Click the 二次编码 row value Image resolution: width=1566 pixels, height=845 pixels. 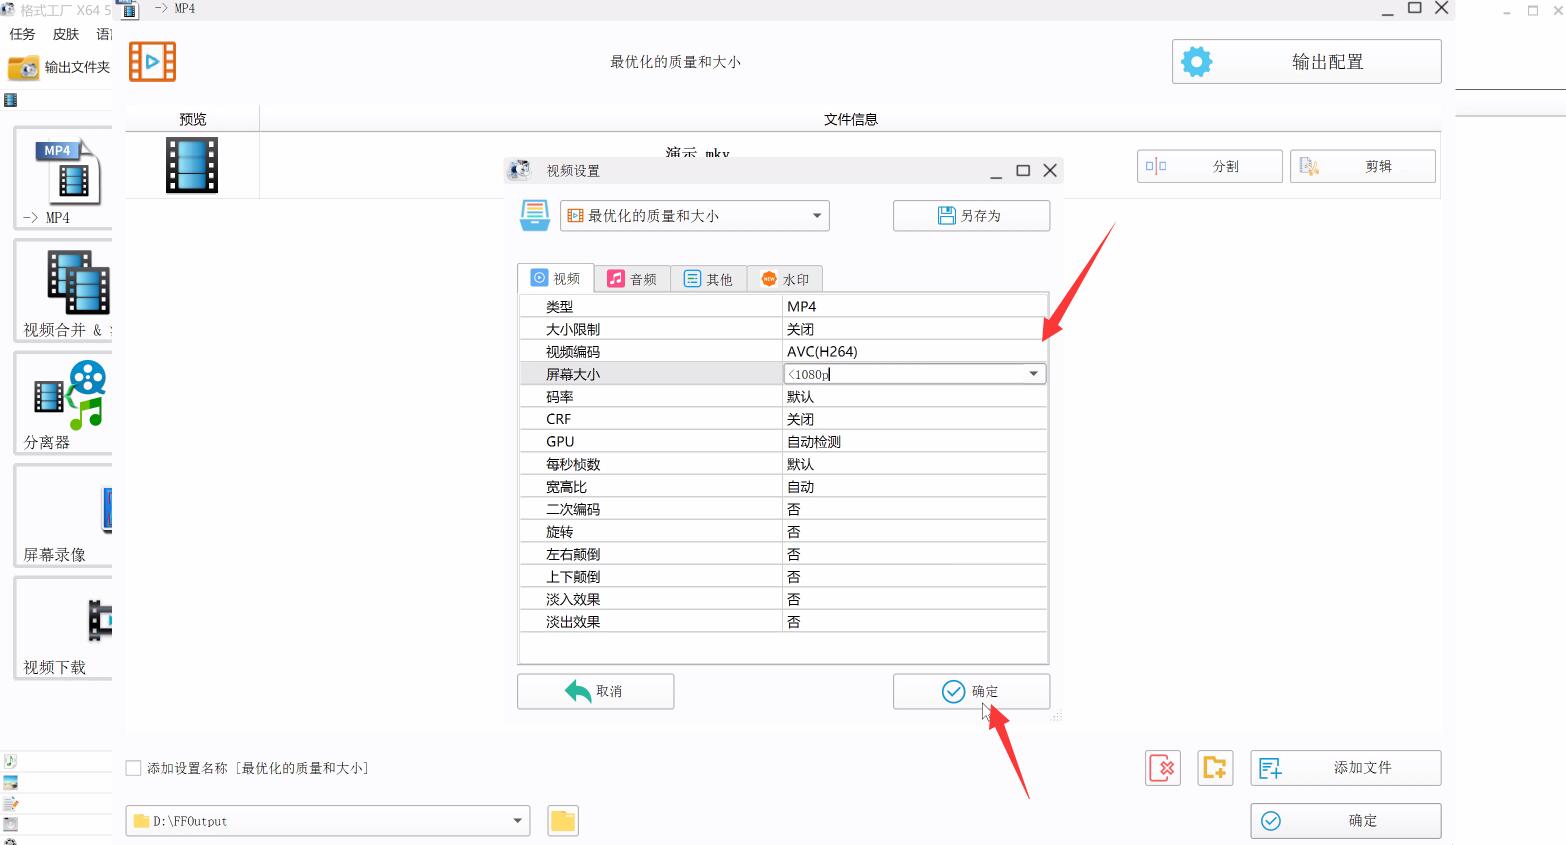click(914, 509)
